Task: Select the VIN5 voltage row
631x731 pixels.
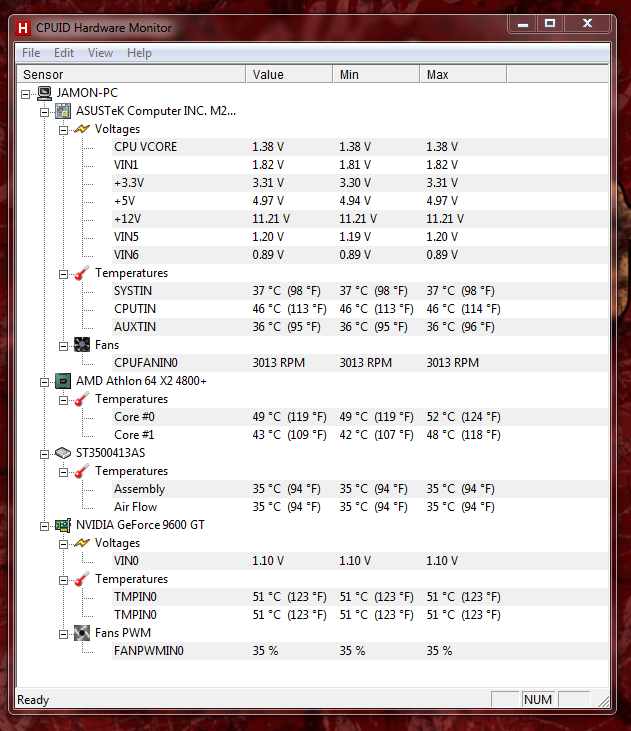Action: (360, 237)
